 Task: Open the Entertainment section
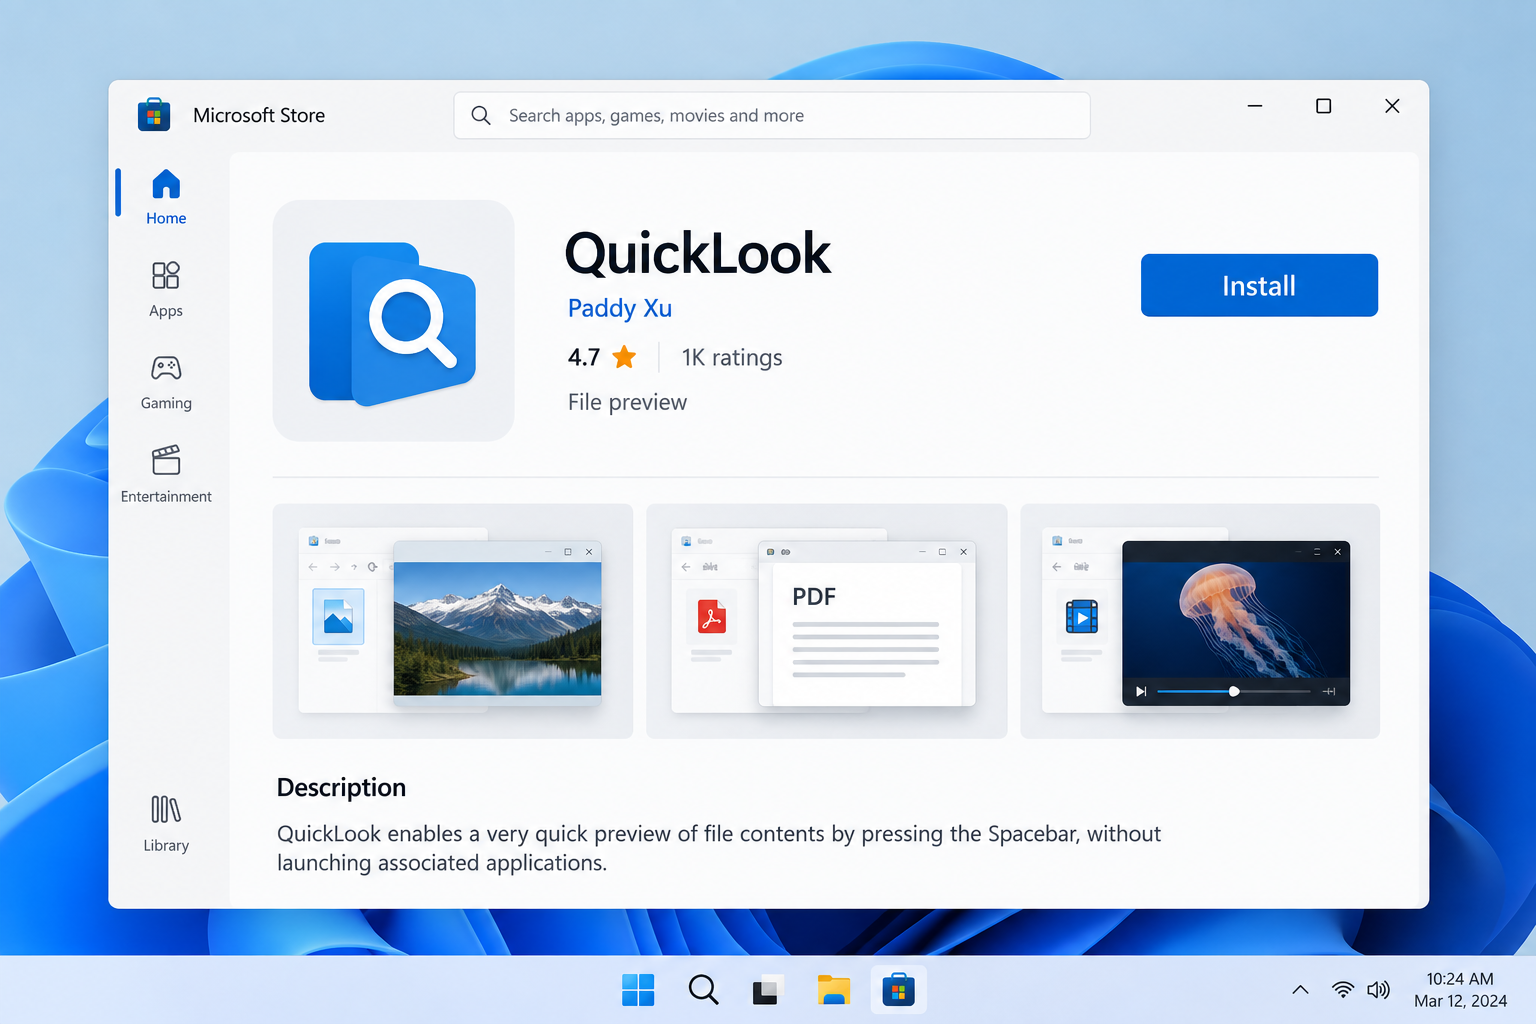click(166, 474)
